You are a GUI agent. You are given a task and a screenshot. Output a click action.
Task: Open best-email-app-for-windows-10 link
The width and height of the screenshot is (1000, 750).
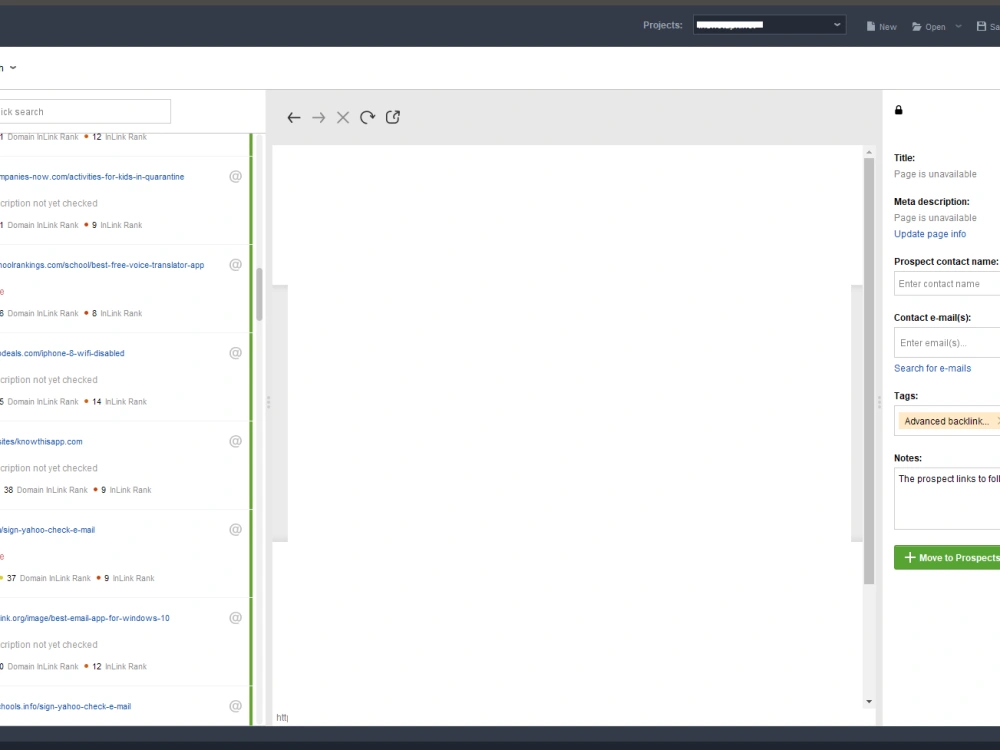coord(85,618)
